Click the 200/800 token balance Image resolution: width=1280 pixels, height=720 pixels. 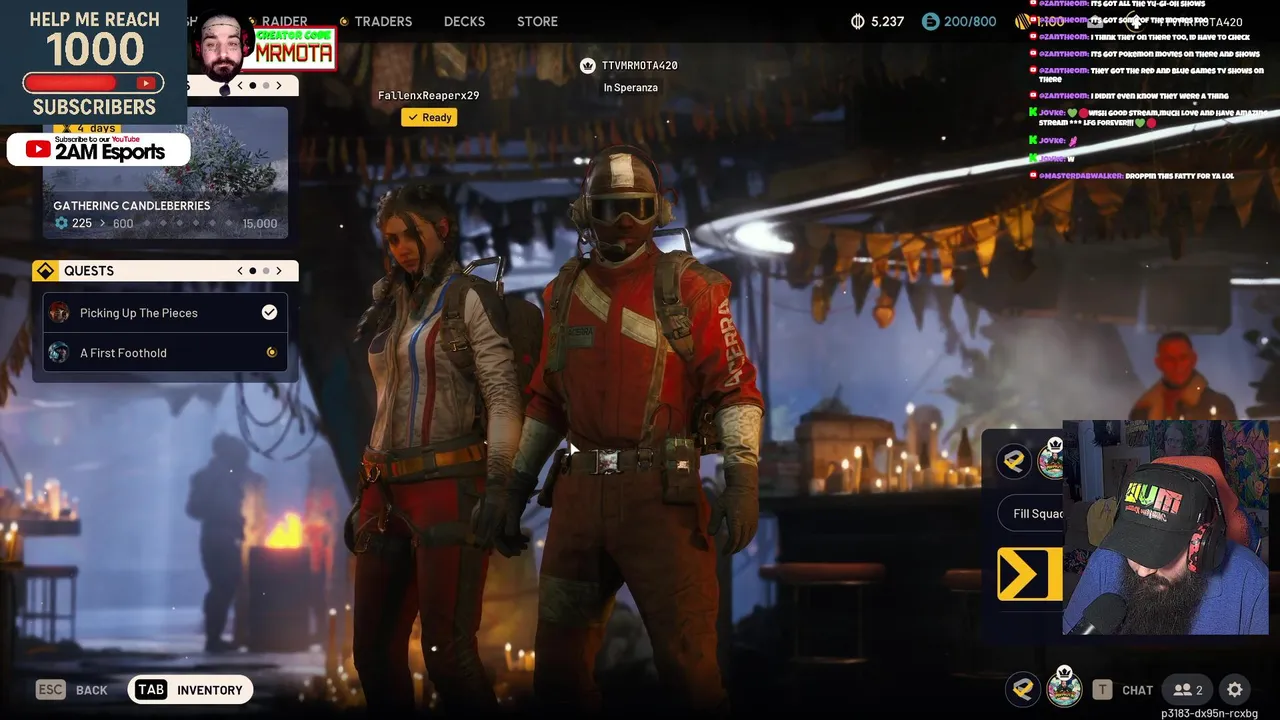(x=970, y=21)
